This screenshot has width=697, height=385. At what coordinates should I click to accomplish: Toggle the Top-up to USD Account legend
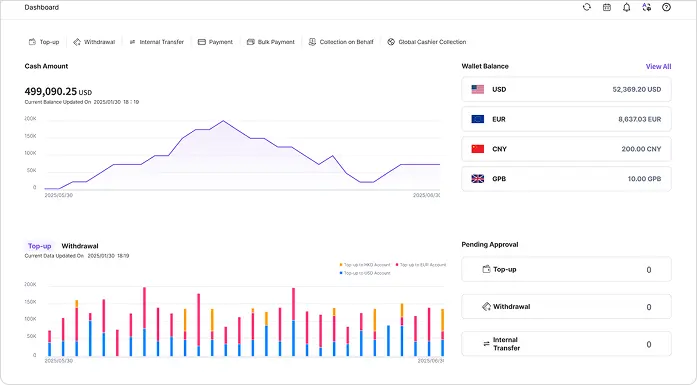365,273
